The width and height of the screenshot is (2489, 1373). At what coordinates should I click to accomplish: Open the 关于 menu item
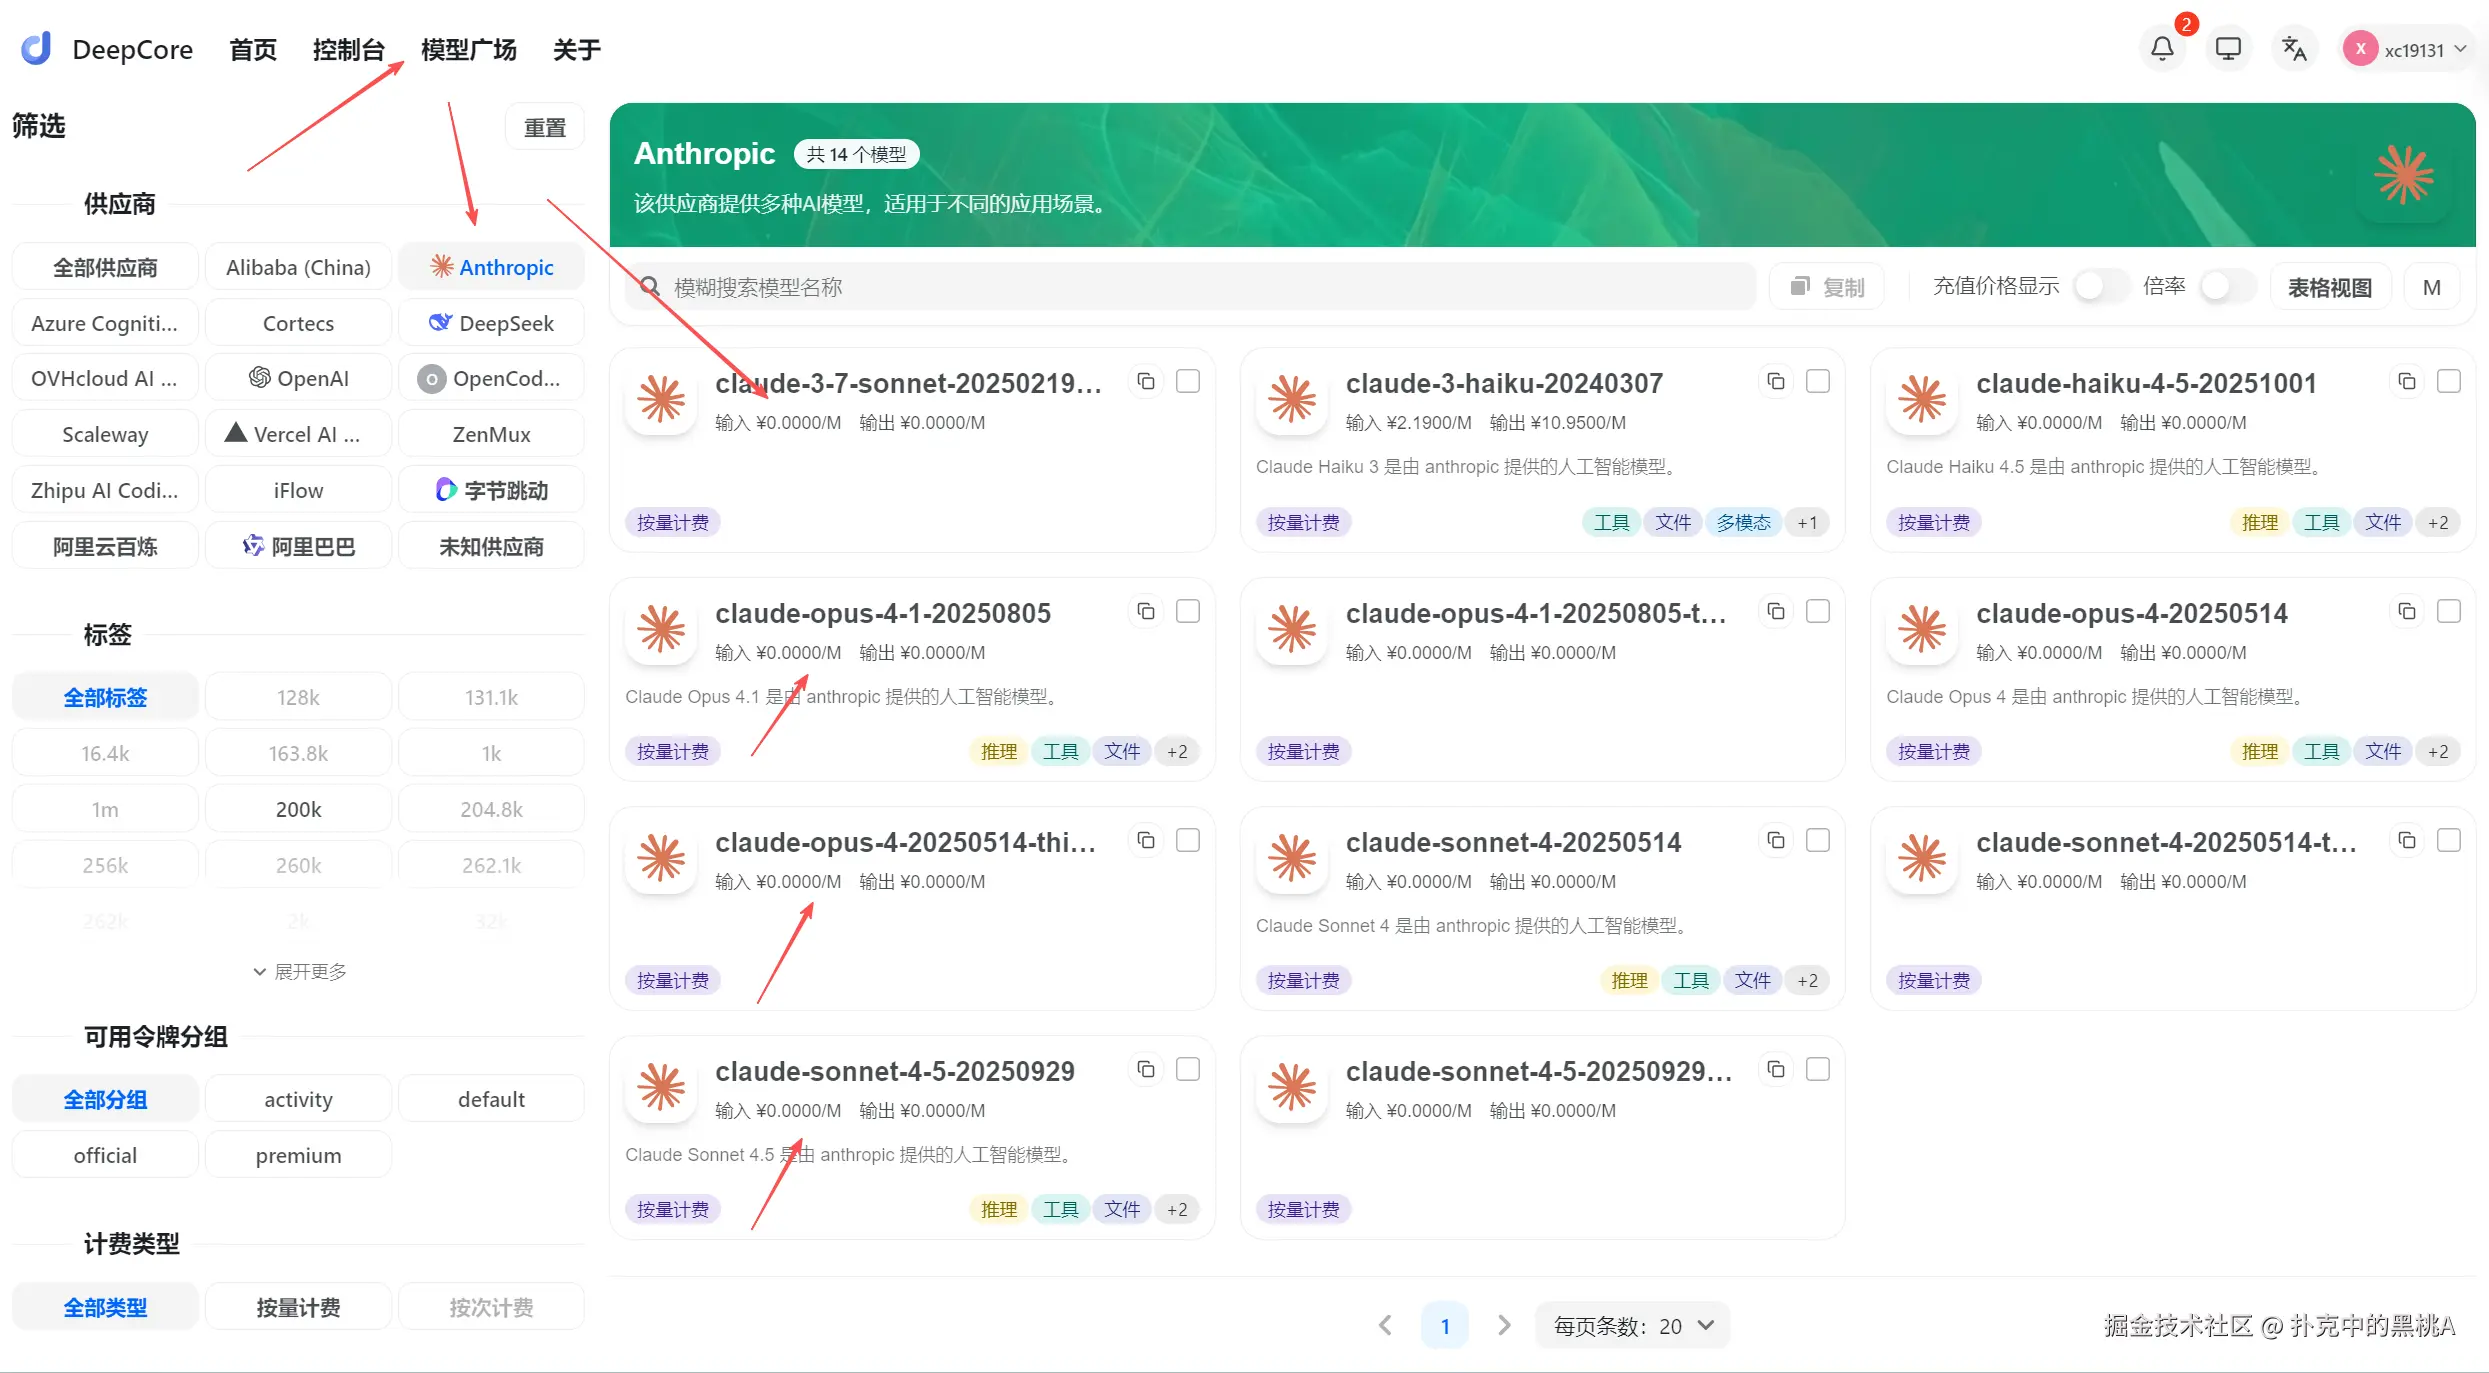tap(576, 49)
